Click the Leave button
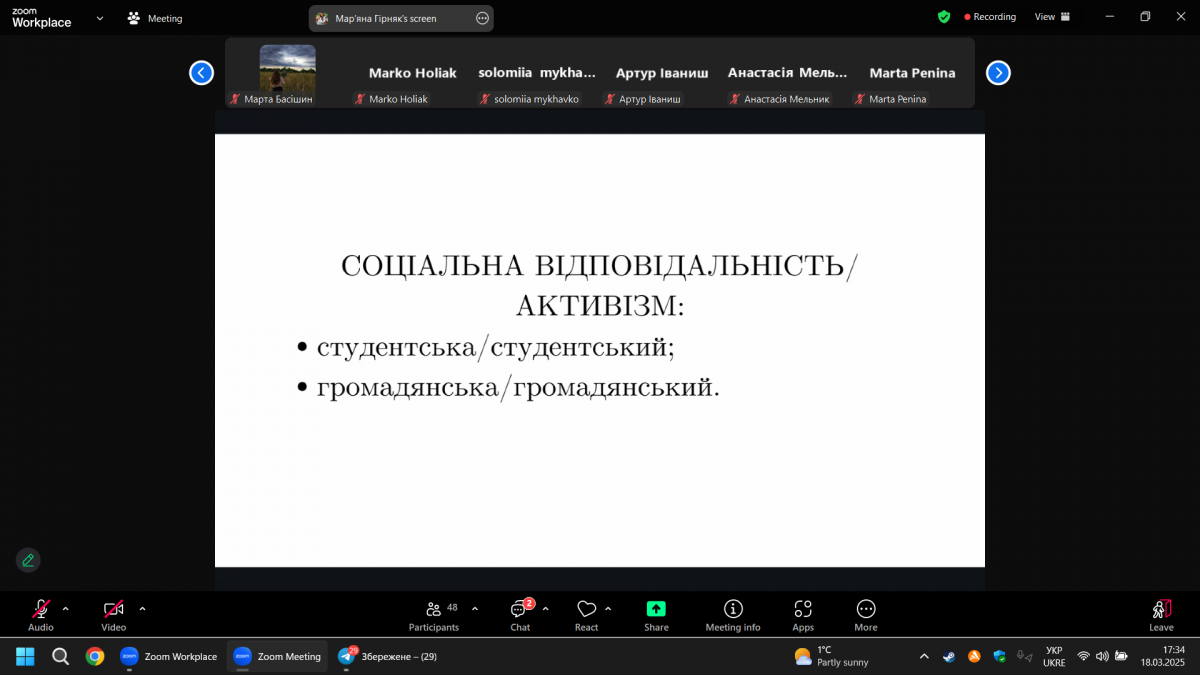Image resolution: width=1200 pixels, height=675 pixels. pos(1161,614)
